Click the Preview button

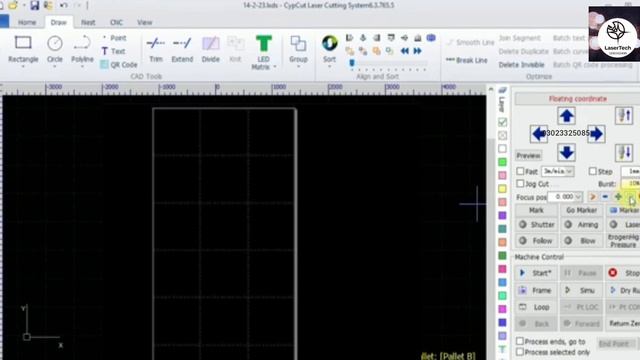click(528, 156)
